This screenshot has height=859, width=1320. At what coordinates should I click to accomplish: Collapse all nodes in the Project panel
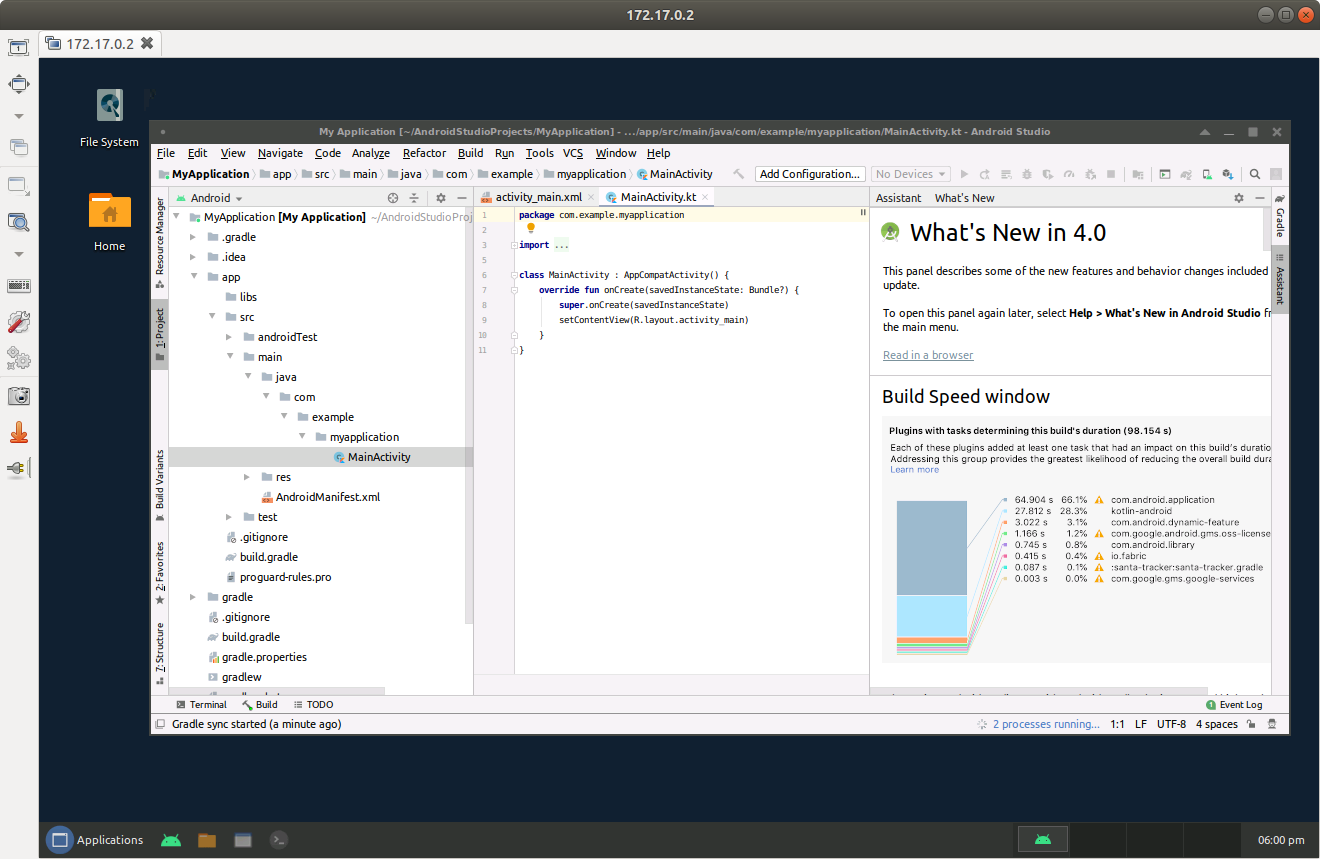click(414, 198)
